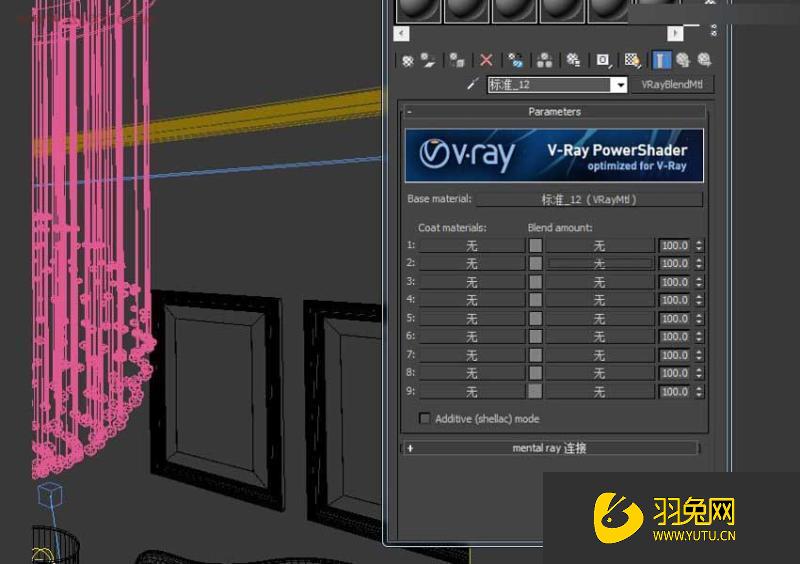Click the right arrow under the sample slots
This screenshot has width=800, height=564.
675,34
